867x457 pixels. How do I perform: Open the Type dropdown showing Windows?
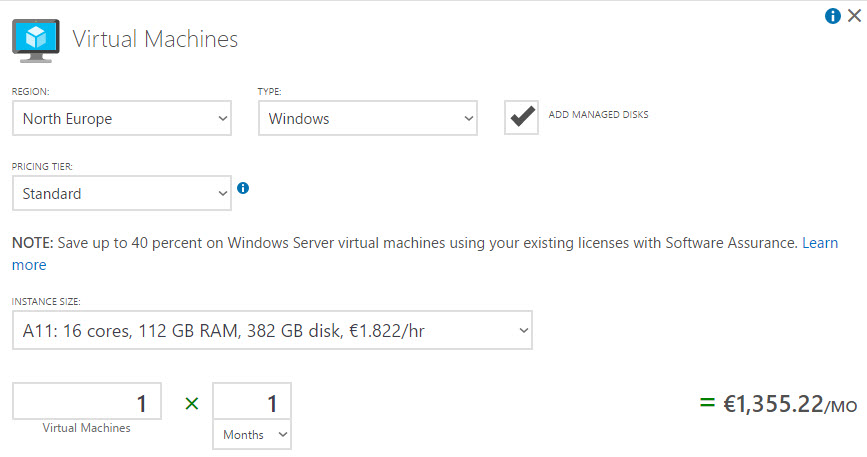tap(368, 118)
